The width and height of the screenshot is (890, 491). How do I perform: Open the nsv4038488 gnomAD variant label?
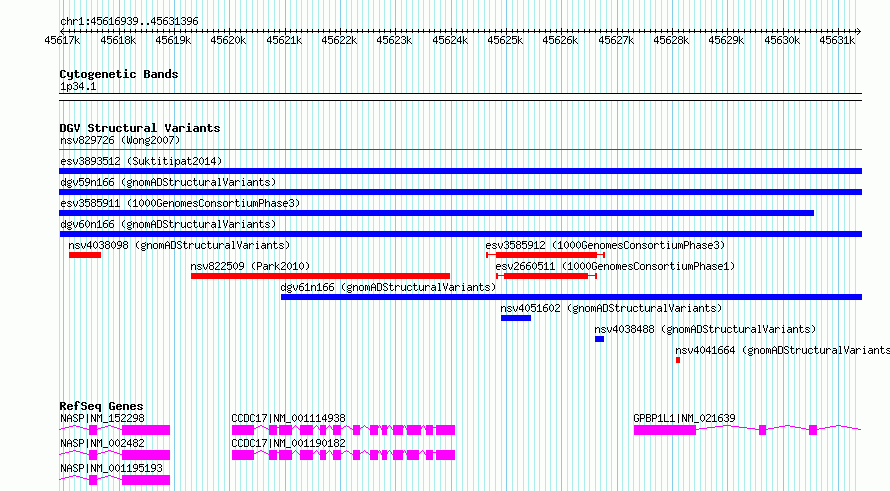(x=705, y=329)
